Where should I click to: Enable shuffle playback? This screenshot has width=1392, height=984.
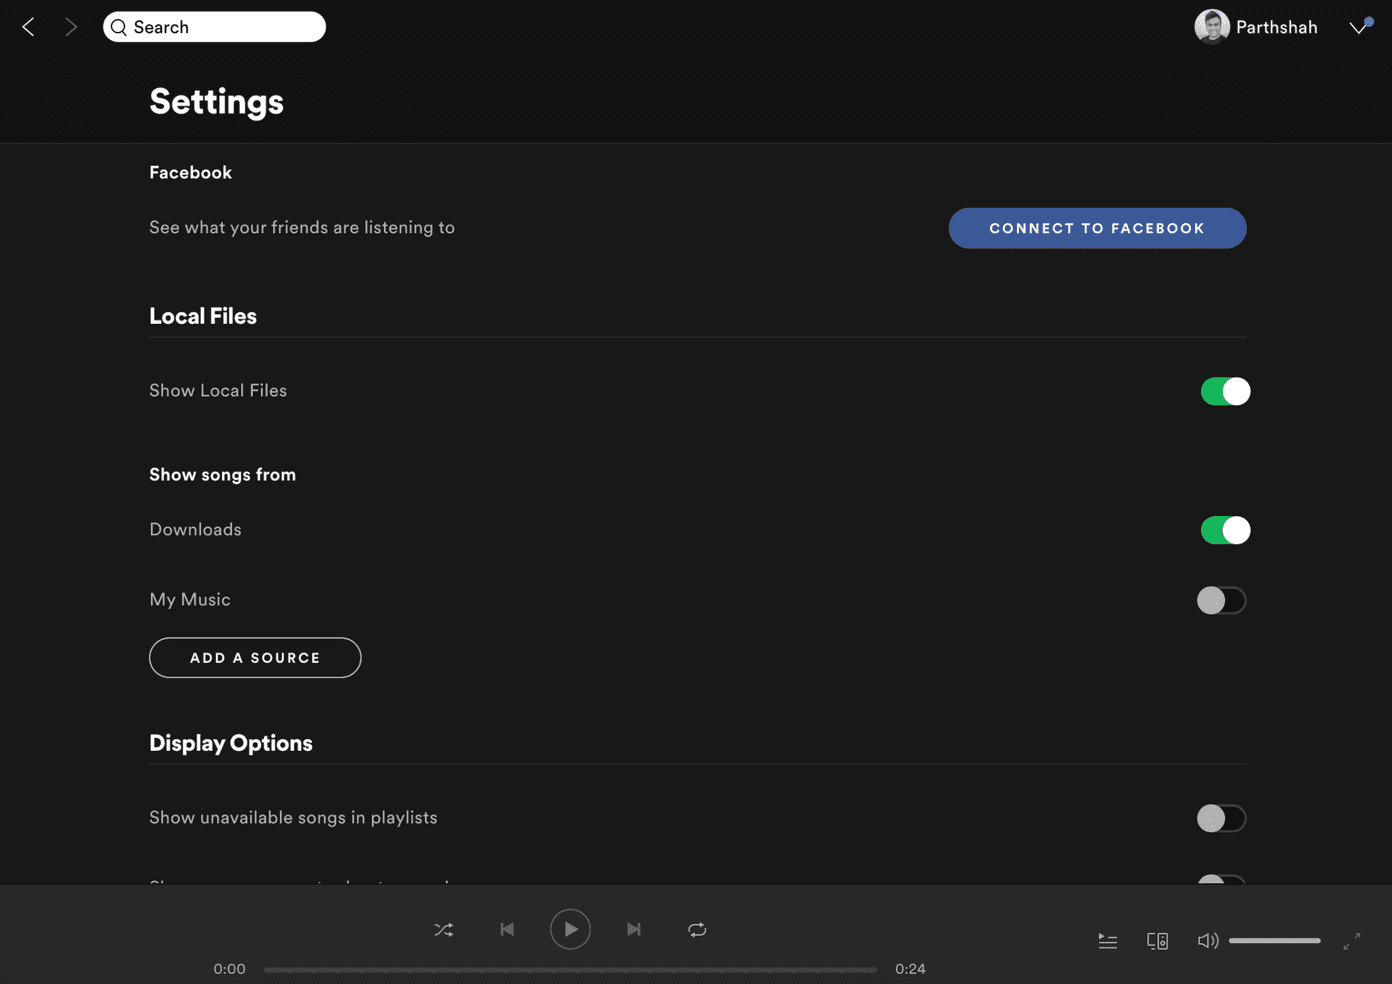[444, 929]
